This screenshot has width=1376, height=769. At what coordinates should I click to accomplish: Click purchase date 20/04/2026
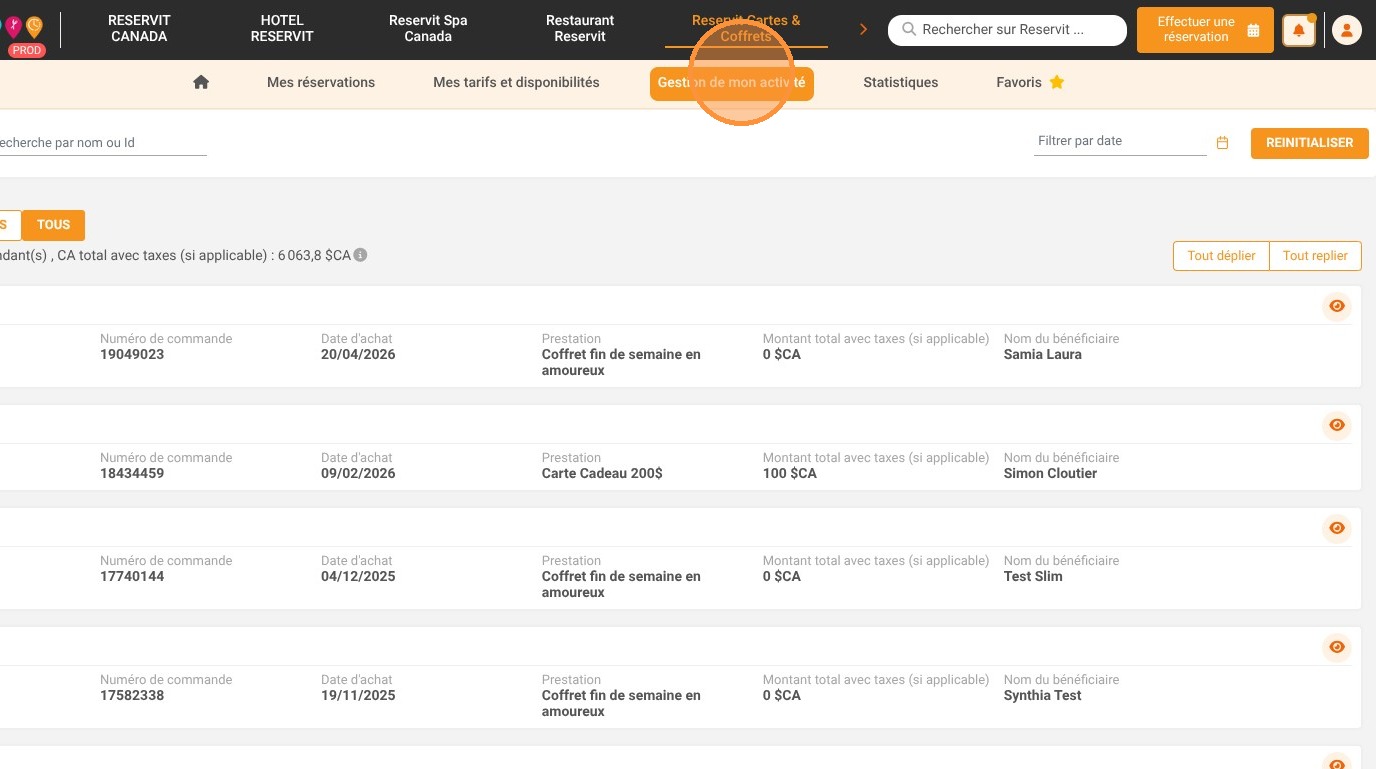tap(358, 355)
